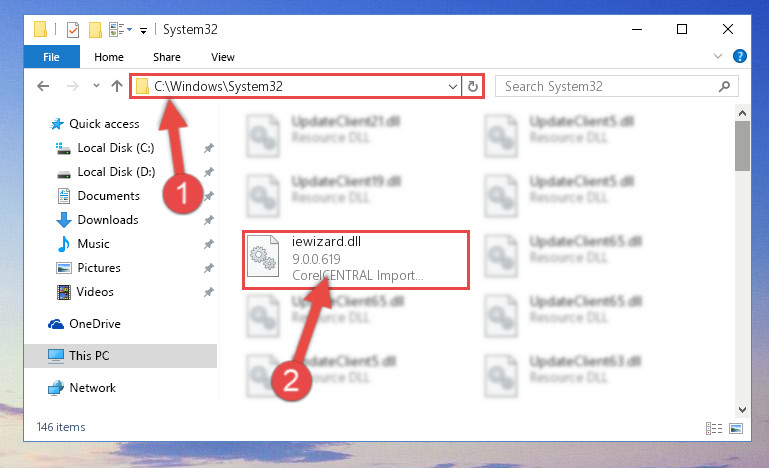Open the recent locations dropdown arrow
Image resolution: width=769 pixels, height=468 pixels.
click(x=96, y=86)
